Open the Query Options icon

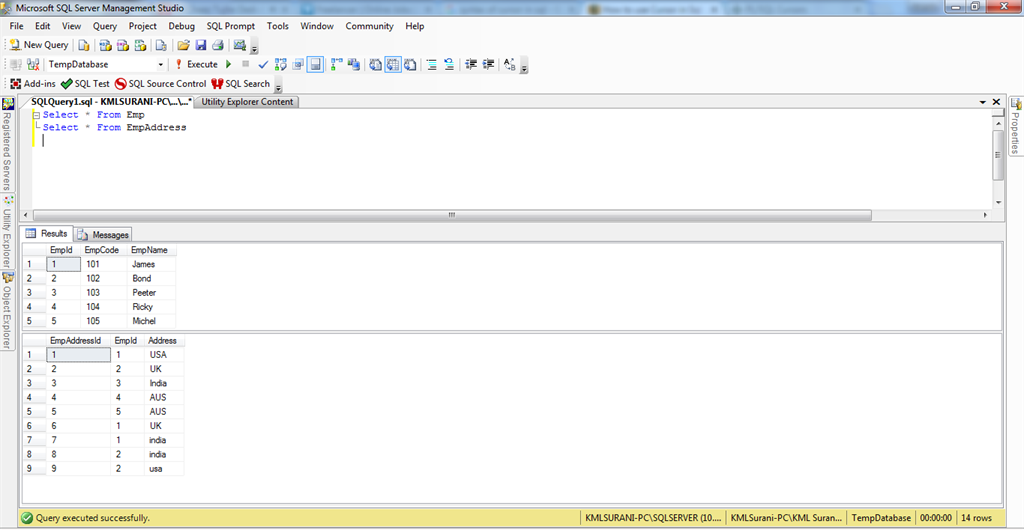pos(298,65)
